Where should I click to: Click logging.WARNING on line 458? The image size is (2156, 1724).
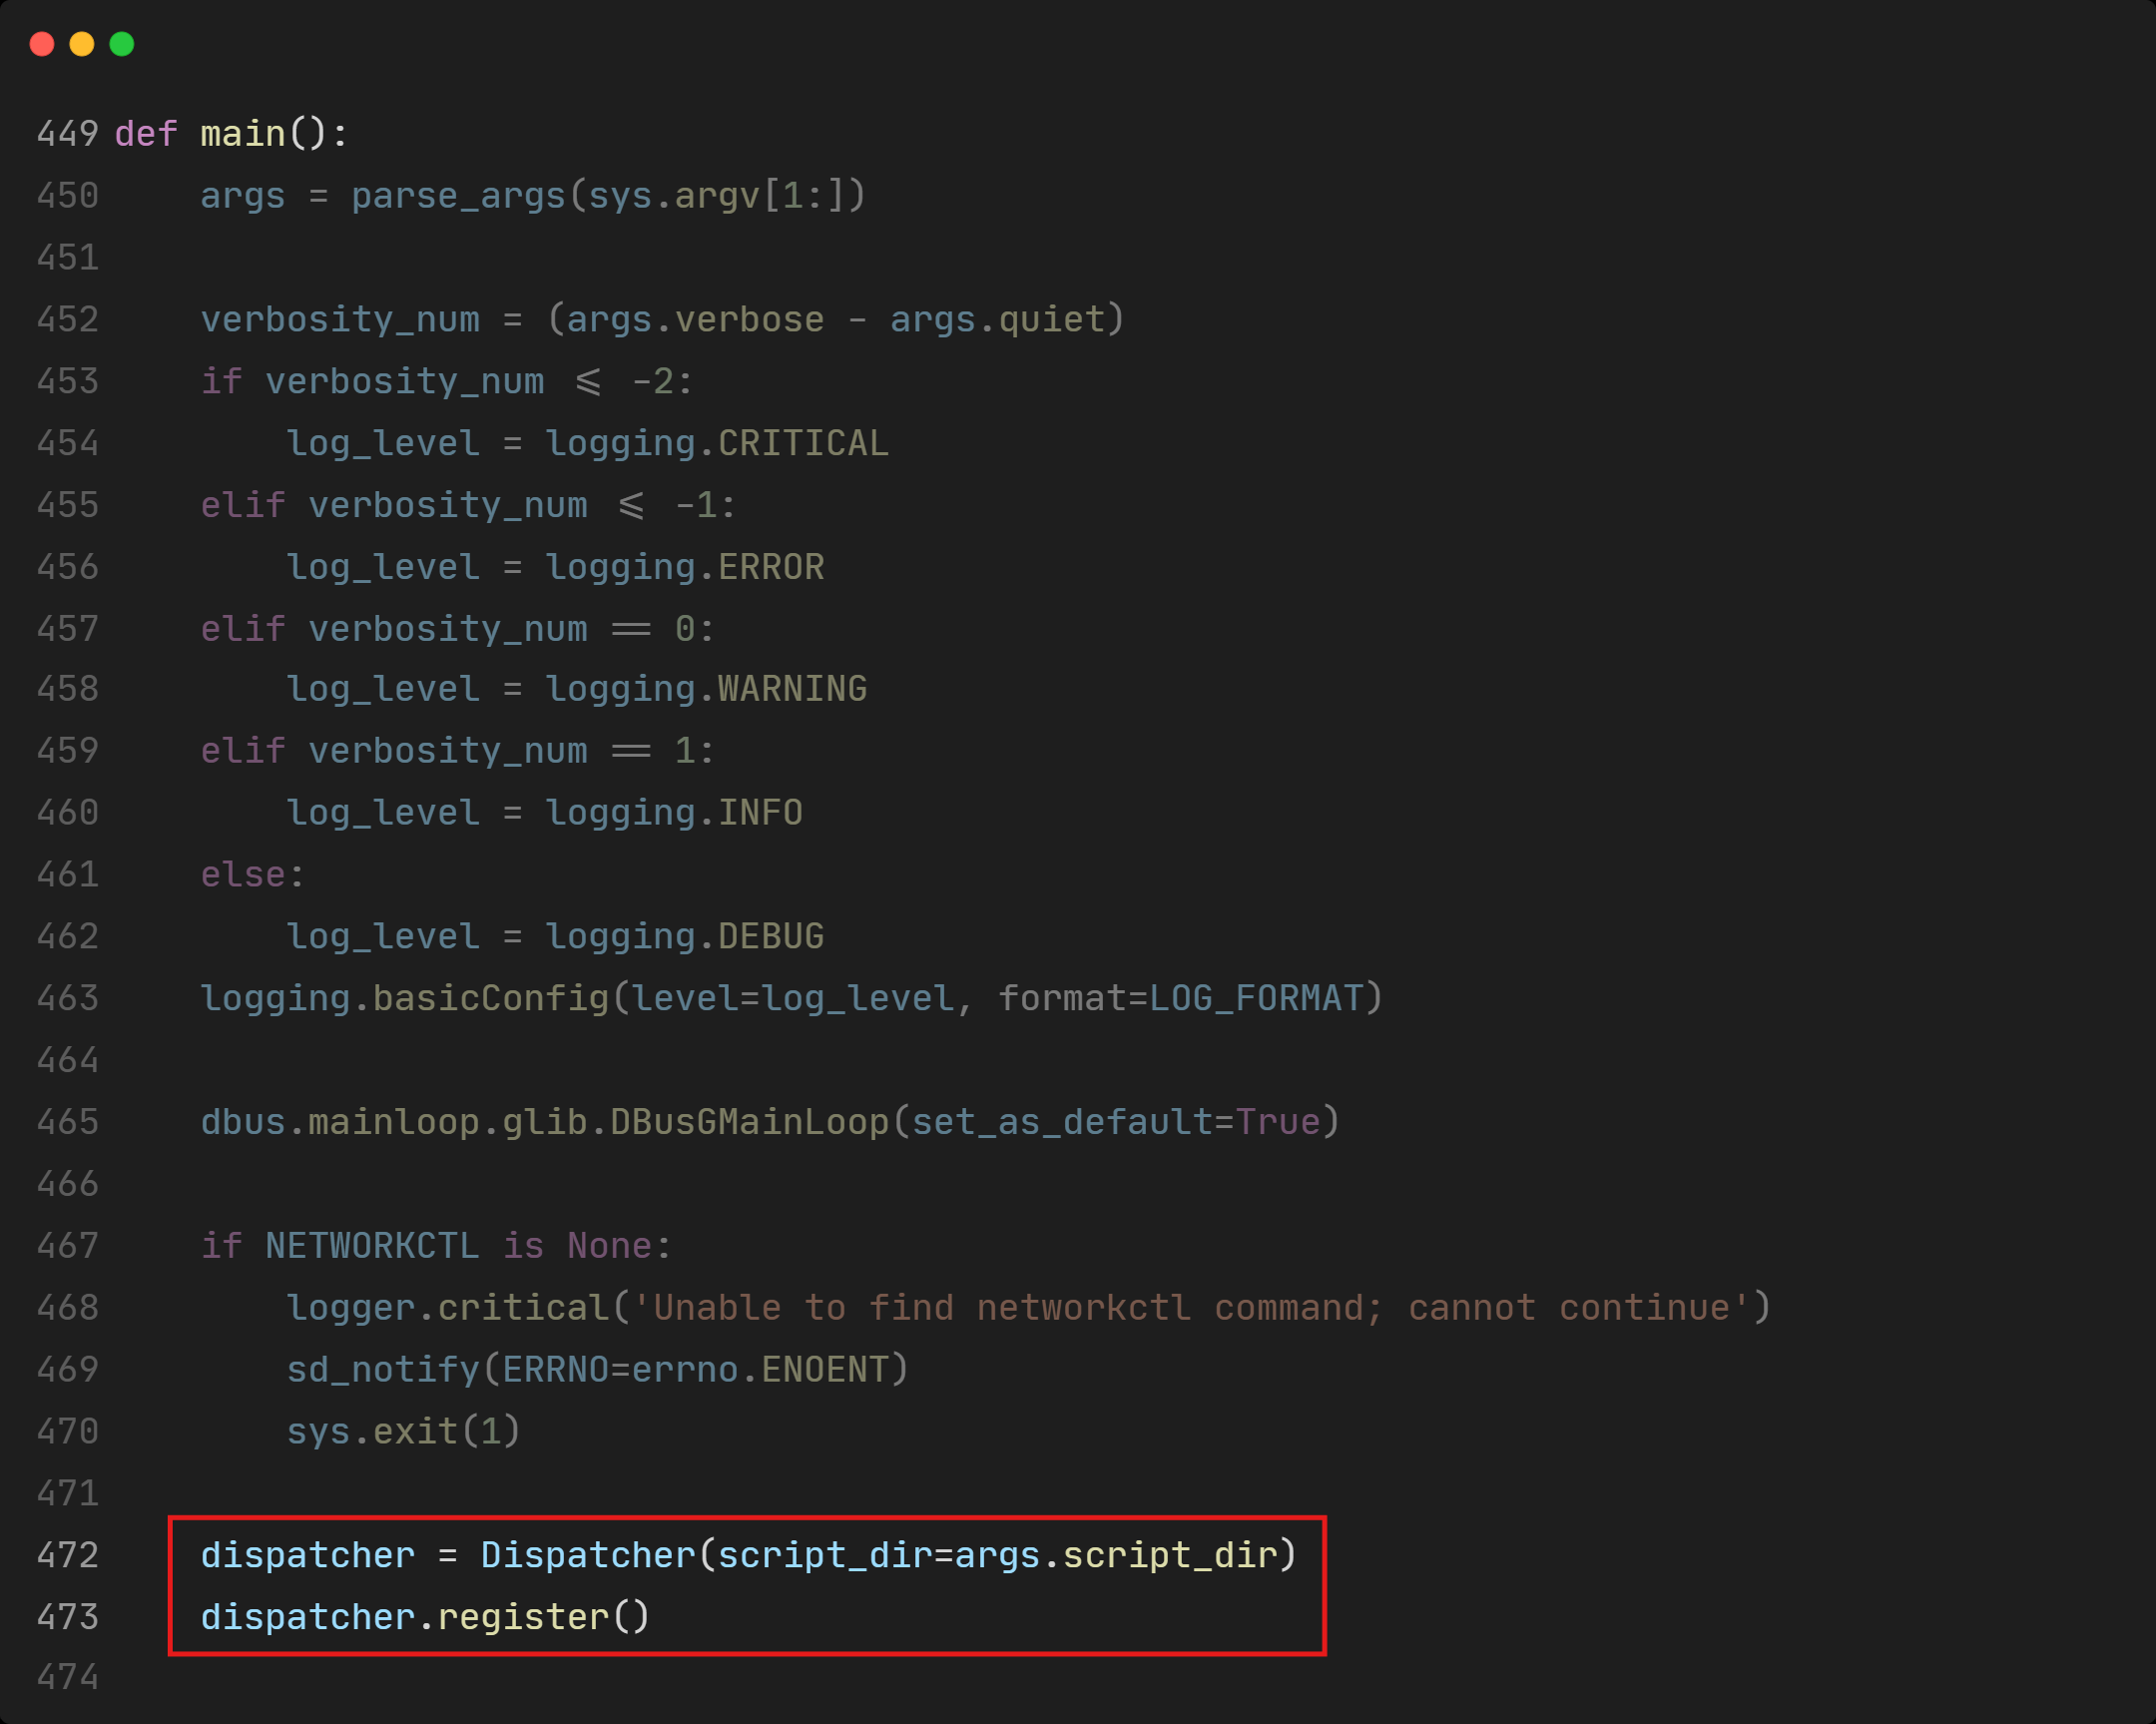point(705,689)
